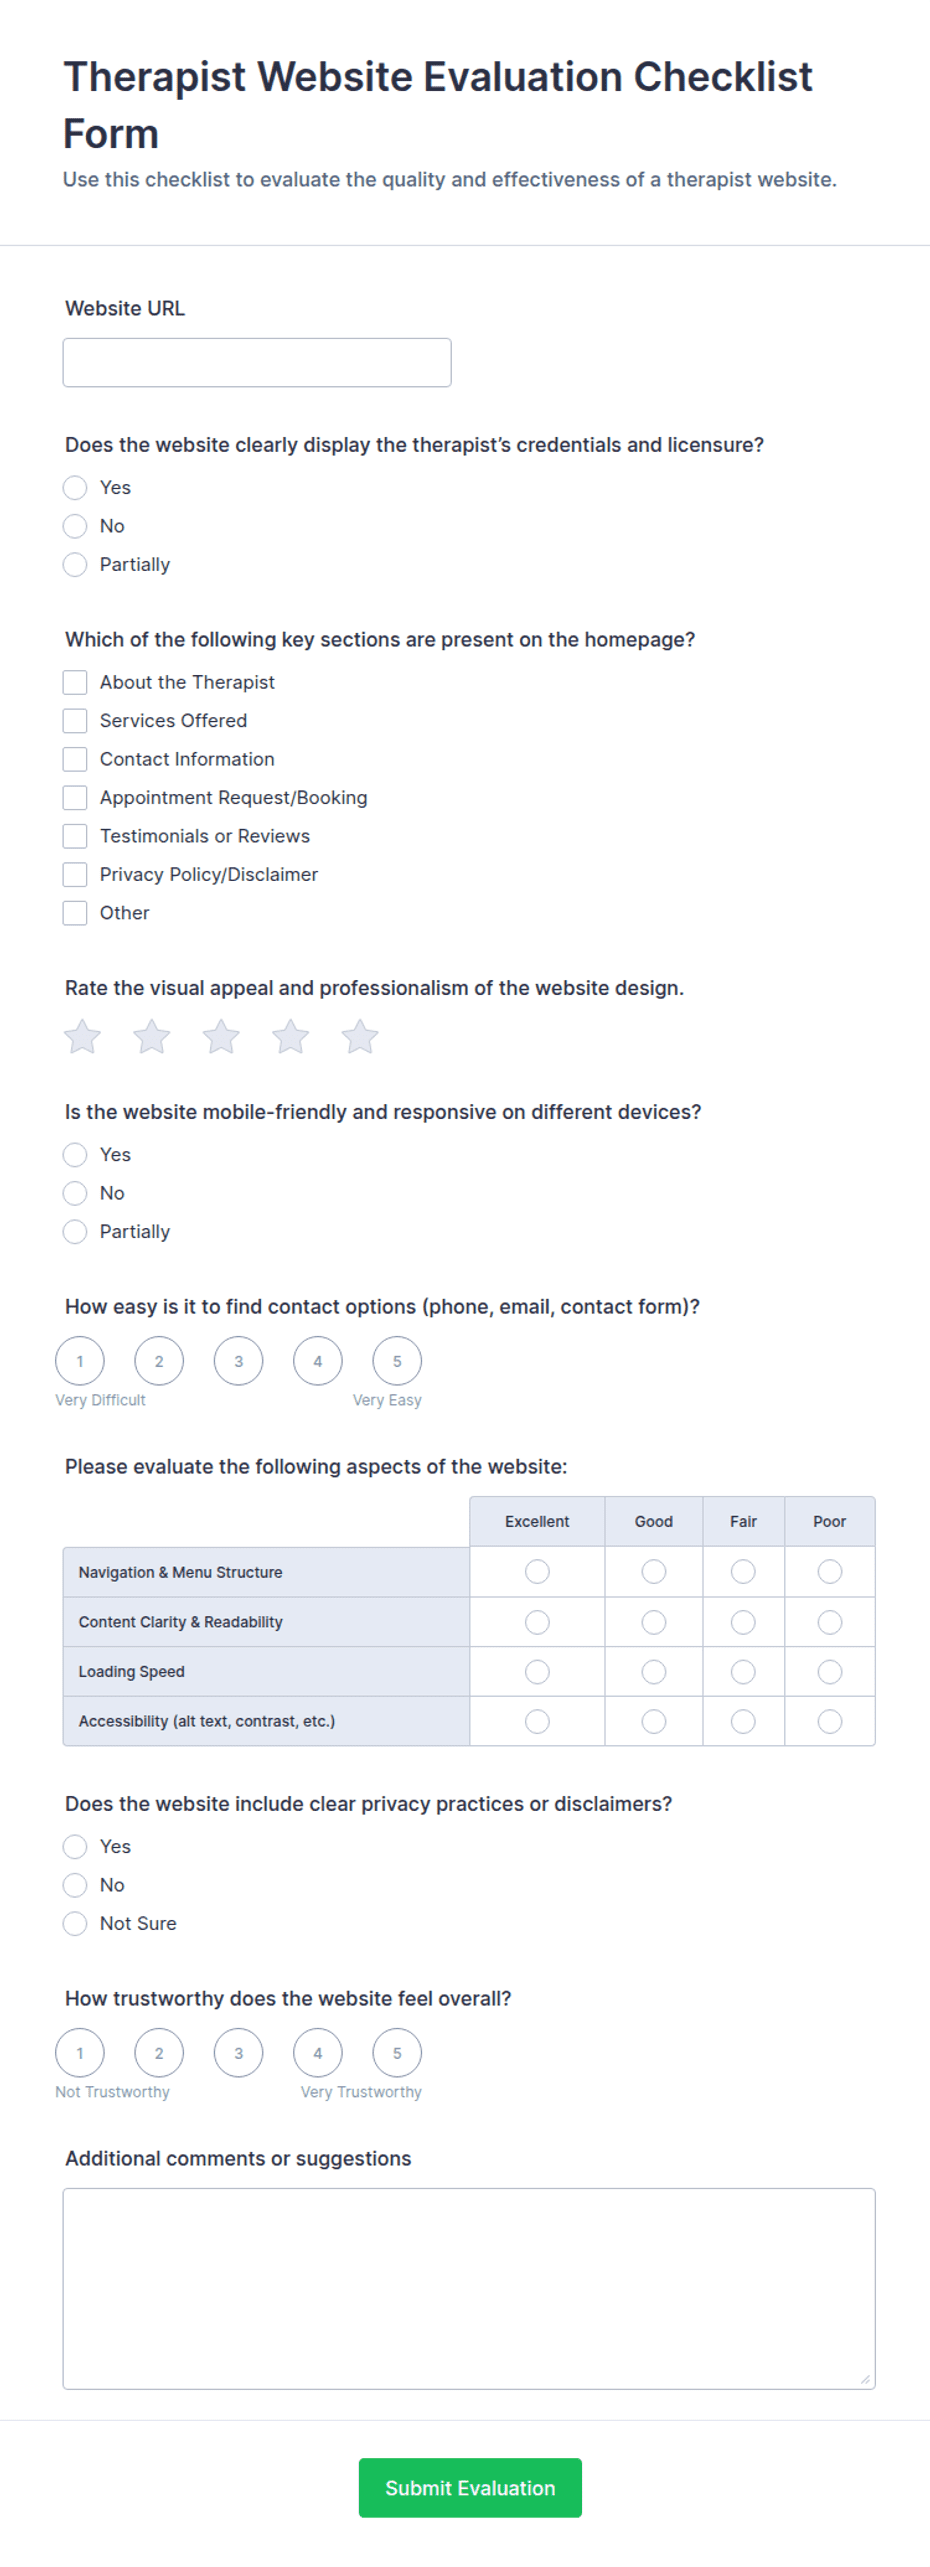Check the About the Therapist box

click(x=75, y=682)
